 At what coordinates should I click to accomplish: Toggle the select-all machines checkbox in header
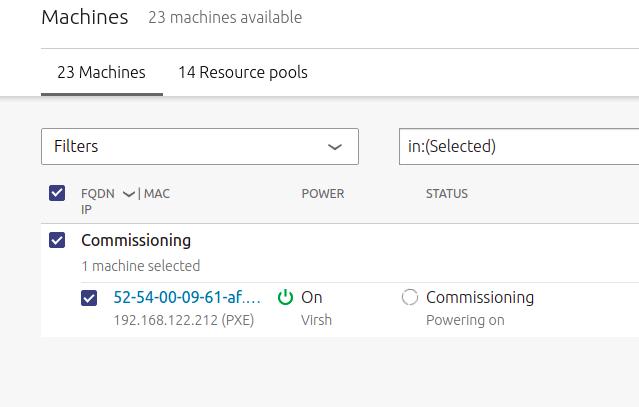[57, 193]
